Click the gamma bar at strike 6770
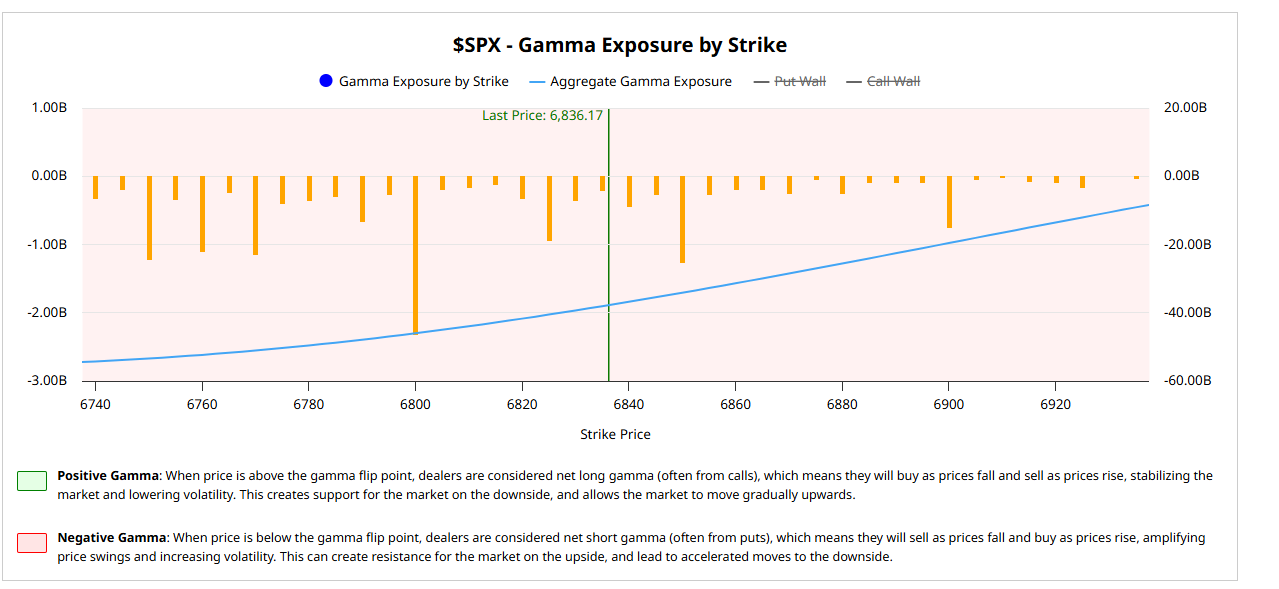1279x589 pixels. tap(255, 215)
